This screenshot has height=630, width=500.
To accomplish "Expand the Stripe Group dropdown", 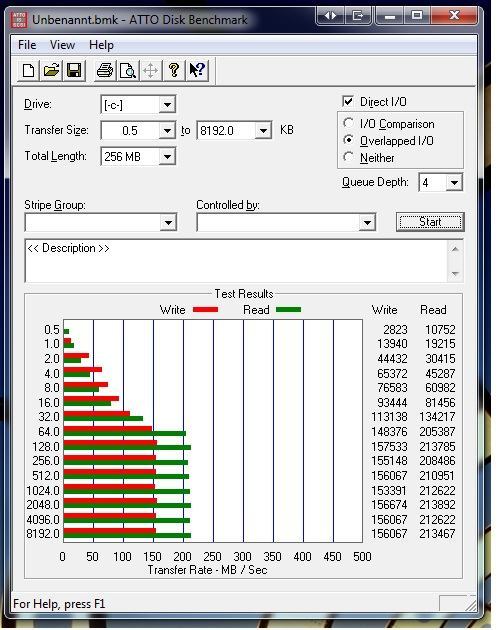I will (x=168, y=222).
